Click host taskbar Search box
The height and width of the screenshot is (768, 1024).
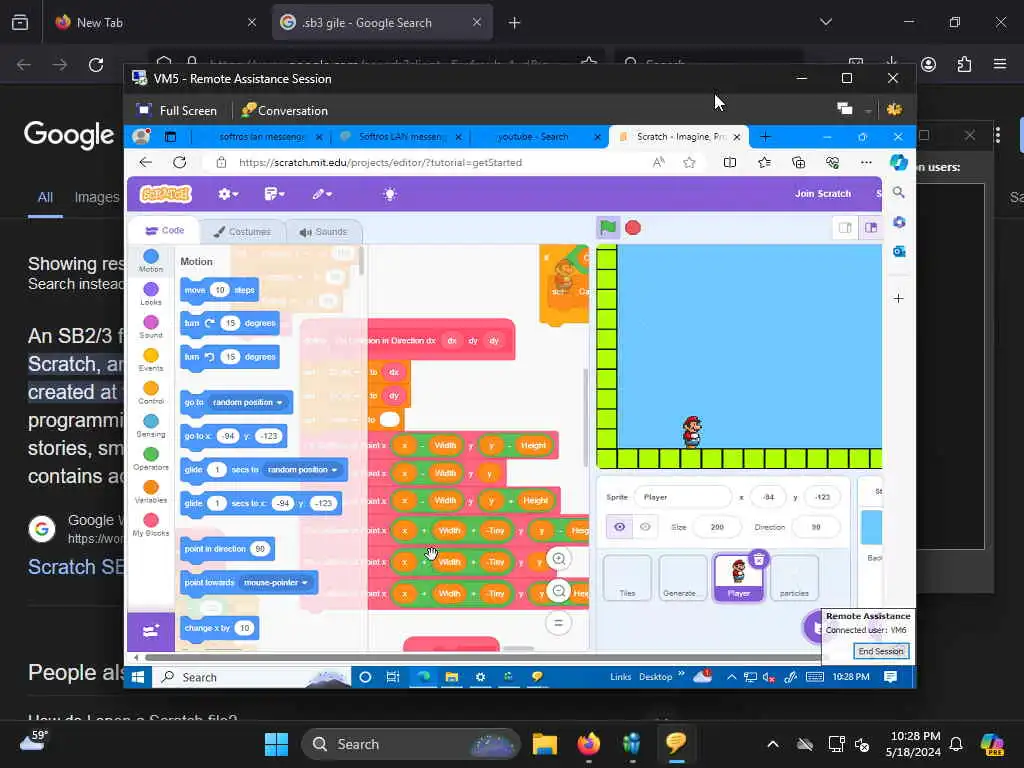point(410,744)
